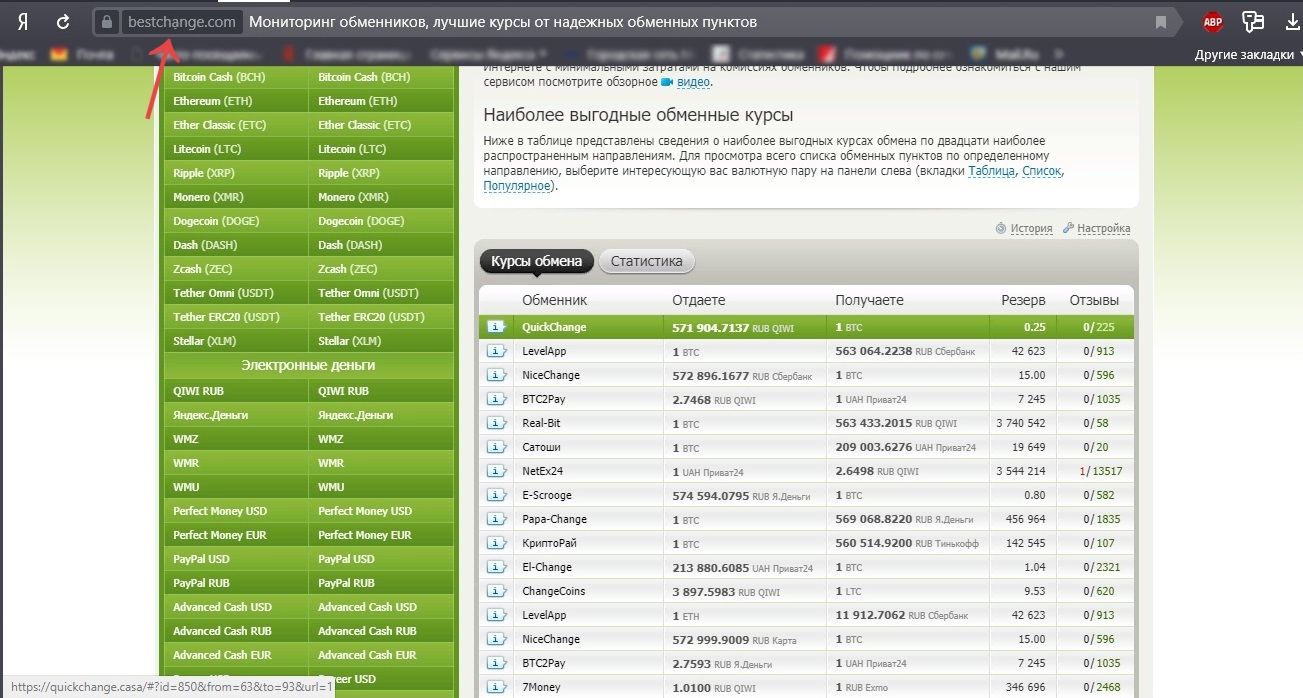
Task: Open the Yandex home button
Action: [21, 22]
